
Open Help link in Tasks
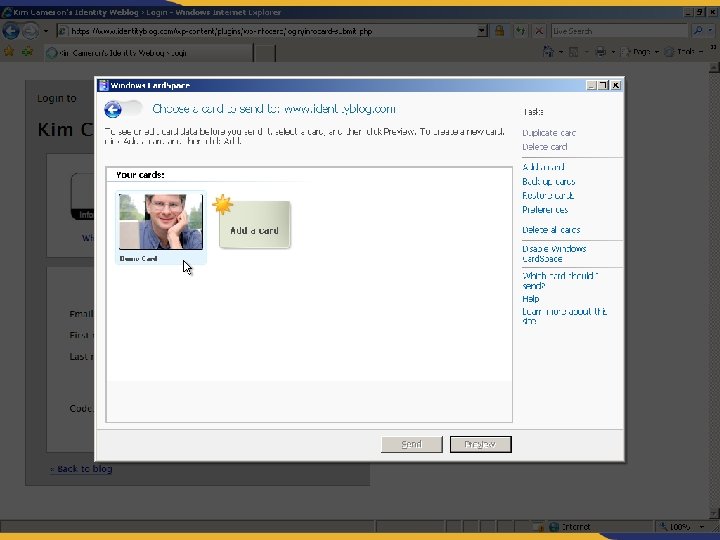click(531, 299)
